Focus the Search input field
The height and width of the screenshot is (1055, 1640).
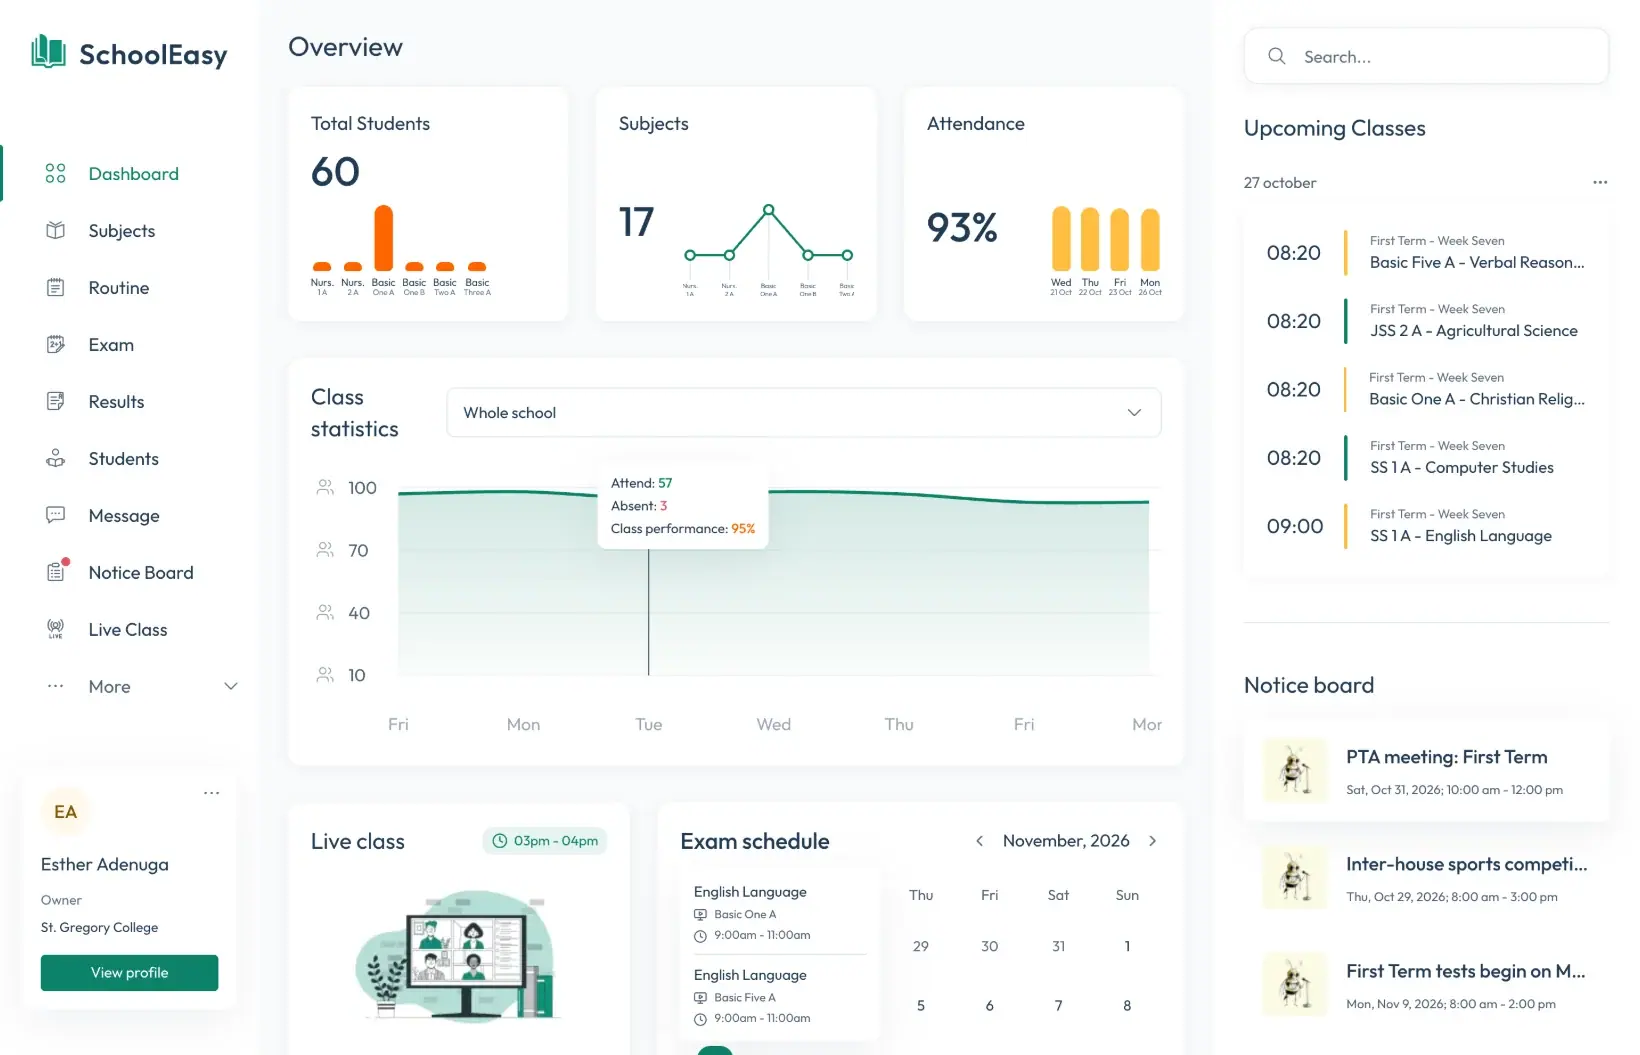point(1426,56)
